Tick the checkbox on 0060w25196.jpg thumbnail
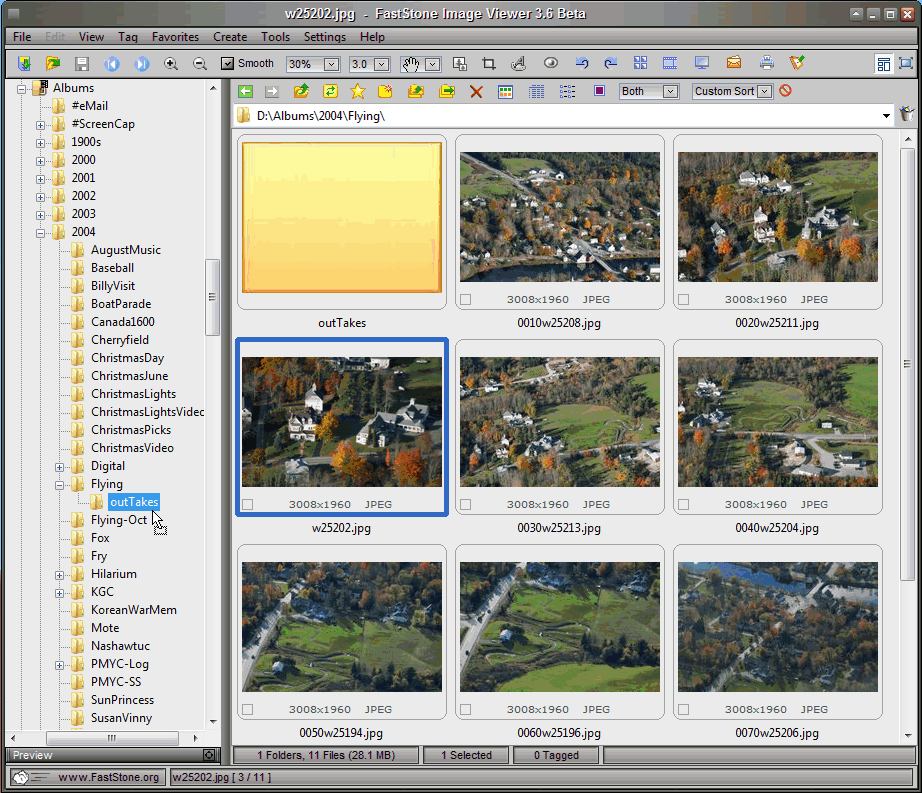Viewport: 922px width, 793px height. click(x=466, y=710)
